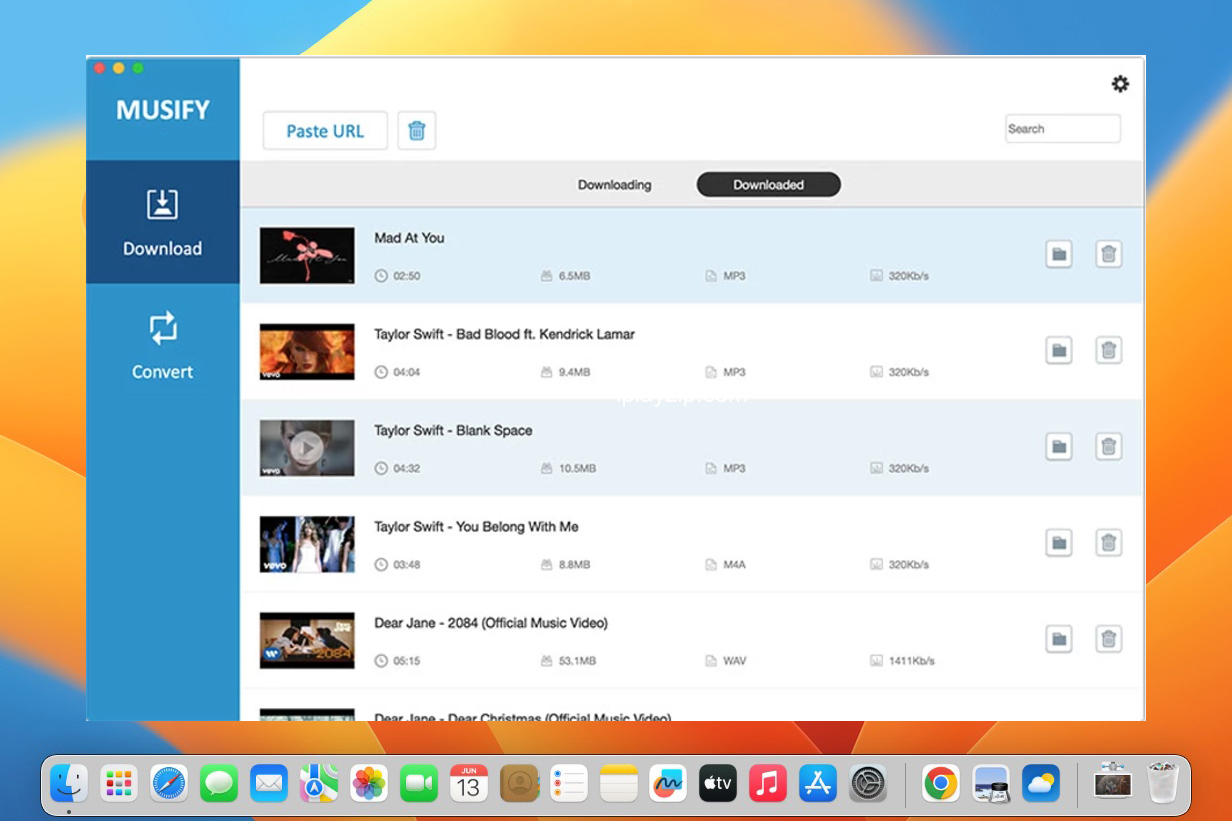Open Messages from the Dock
This screenshot has height=821, width=1232.
point(219,783)
